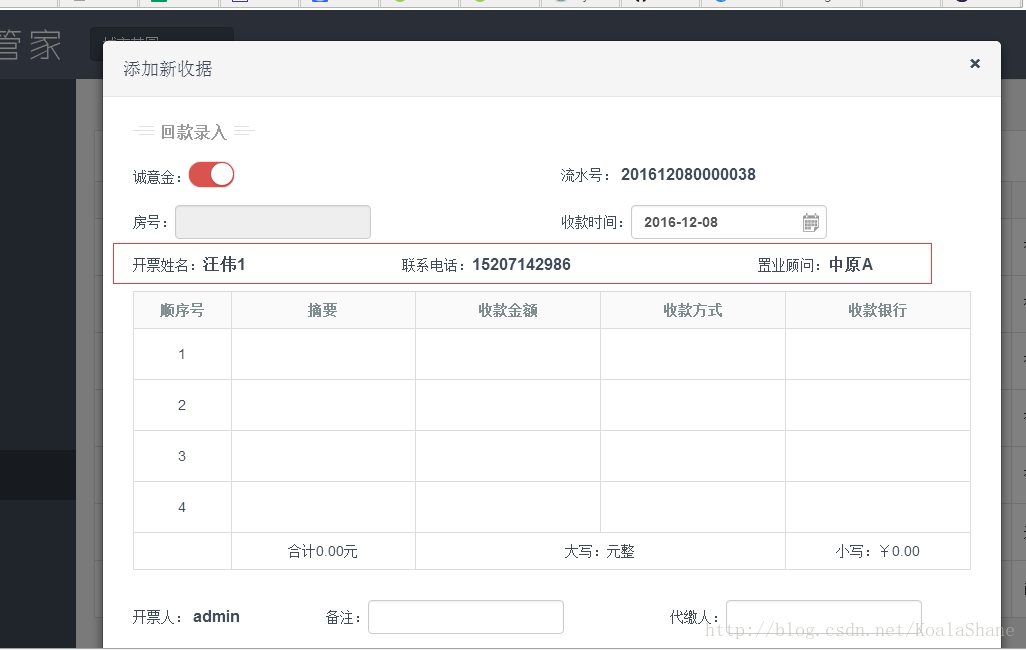The image size is (1026, 650).
Task: Close the 添加新收据 dialog
Action: pyautogui.click(x=975, y=63)
